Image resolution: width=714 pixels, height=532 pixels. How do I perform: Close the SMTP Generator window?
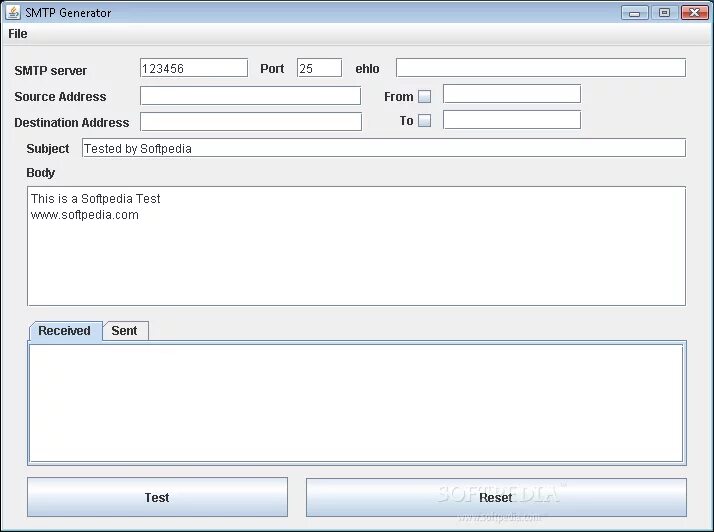(694, 13)
